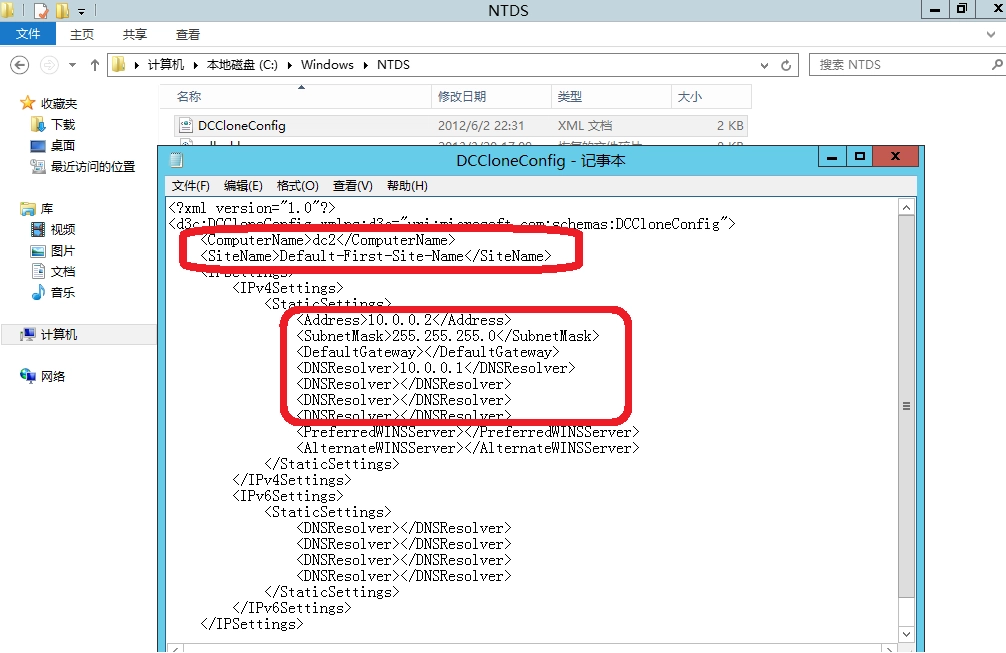The height and width of the screenshot is (653, 1006).
Task: Open the recent locations dropdown arrow
Action: [73, 65]
